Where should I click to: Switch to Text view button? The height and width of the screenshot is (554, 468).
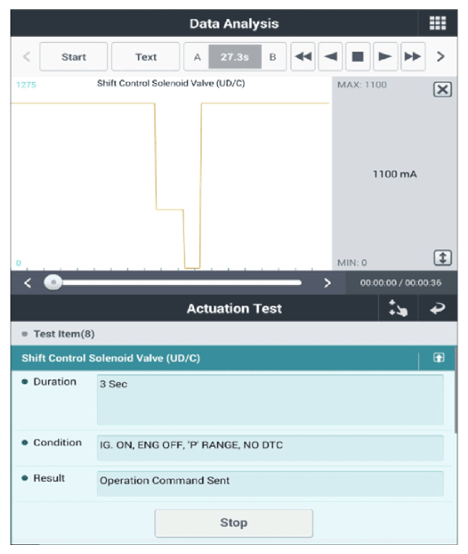[x=146, y=57]
